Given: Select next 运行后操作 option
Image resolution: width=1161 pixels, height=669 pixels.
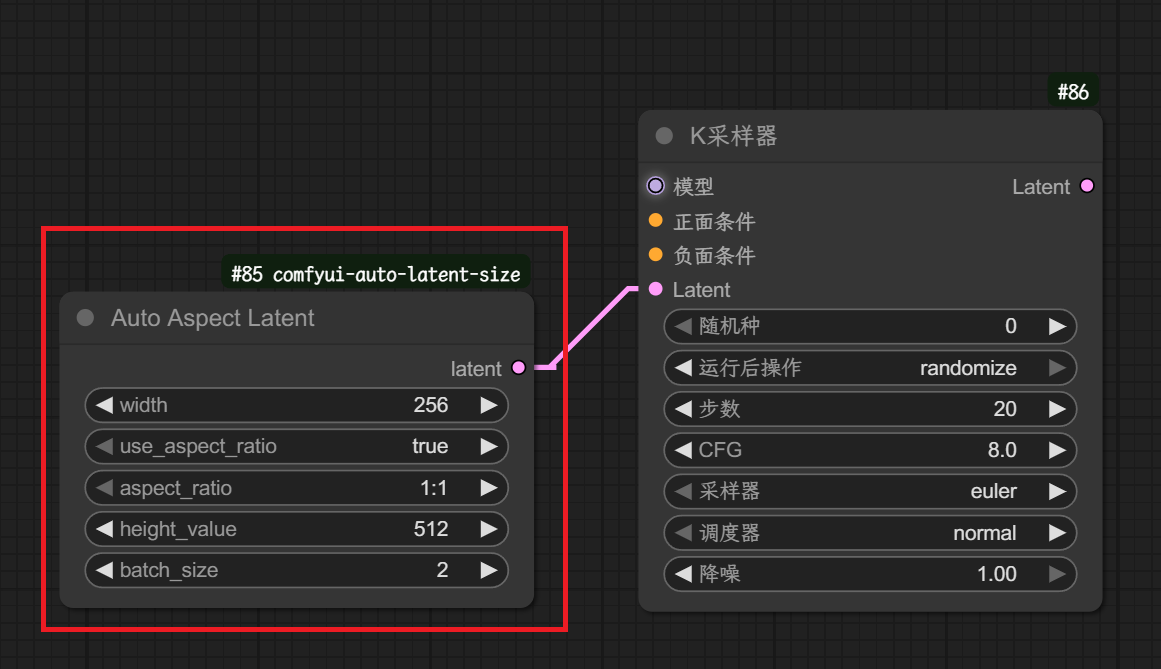Looking at the screenshot, I should 1057,368.
